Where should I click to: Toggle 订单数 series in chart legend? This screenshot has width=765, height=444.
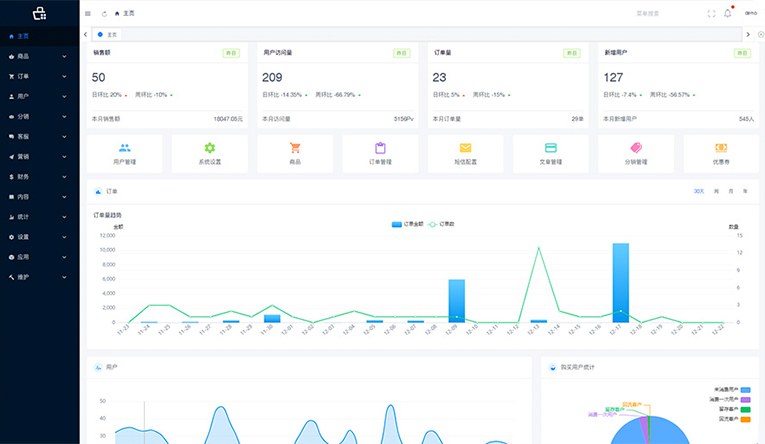pyautogui.click(x=442, y=224)
